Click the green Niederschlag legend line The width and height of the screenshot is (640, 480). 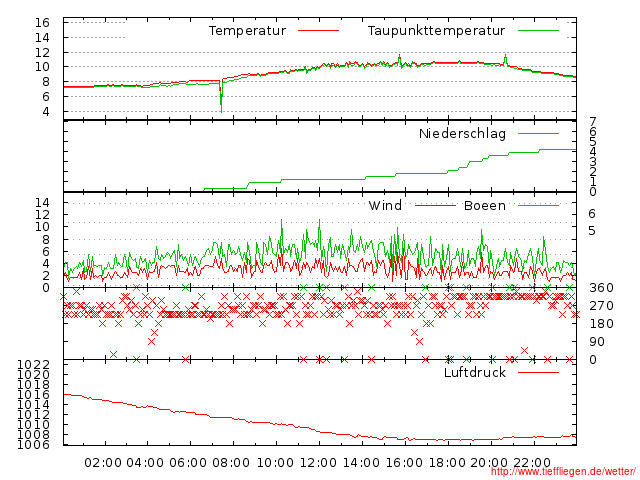(538, 133)
